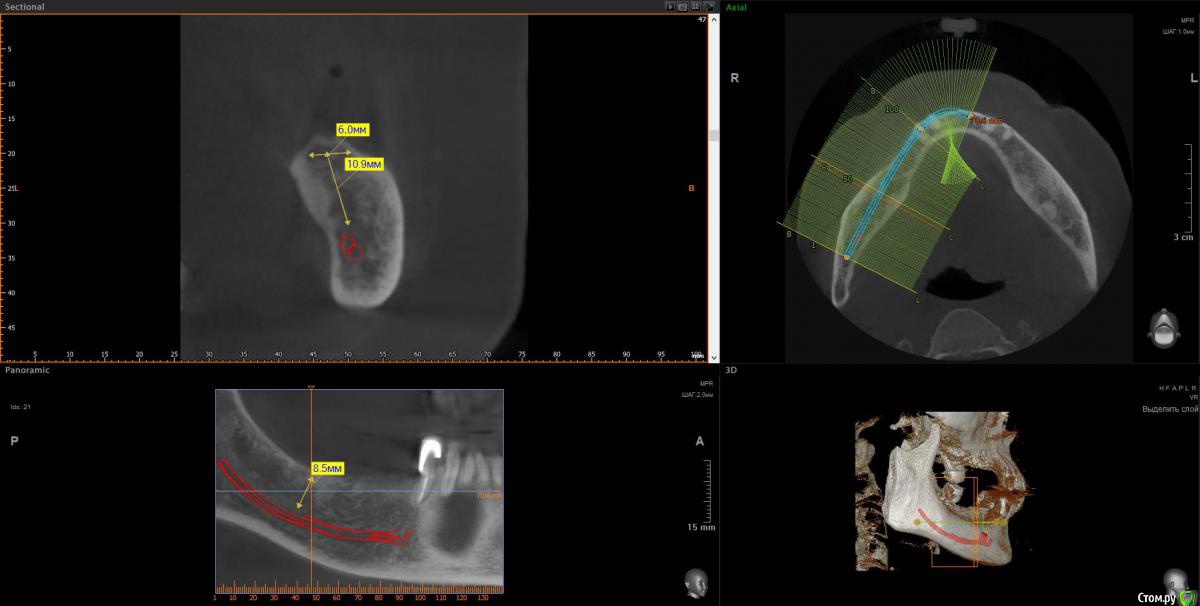This screenshot has width=1200, height=606.
Task: Click the head orientation icon in Panoramic view
Action: click(x=694, y=580)
